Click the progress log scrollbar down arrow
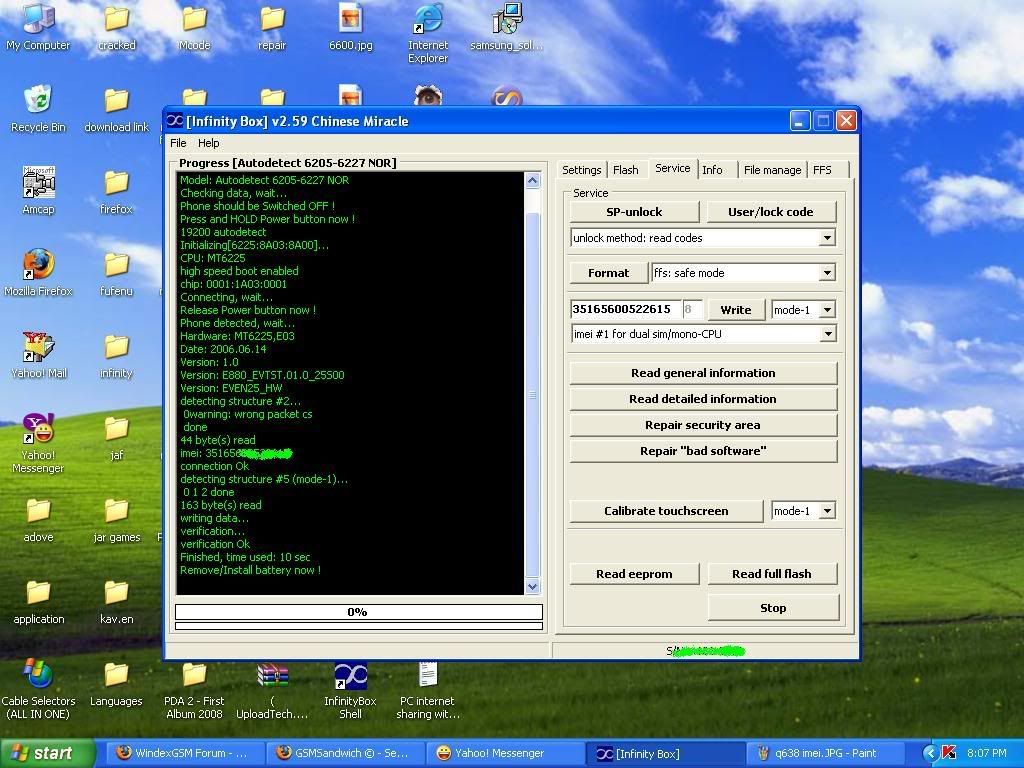The image size is (1024, 768). click(x=533, y=586)
